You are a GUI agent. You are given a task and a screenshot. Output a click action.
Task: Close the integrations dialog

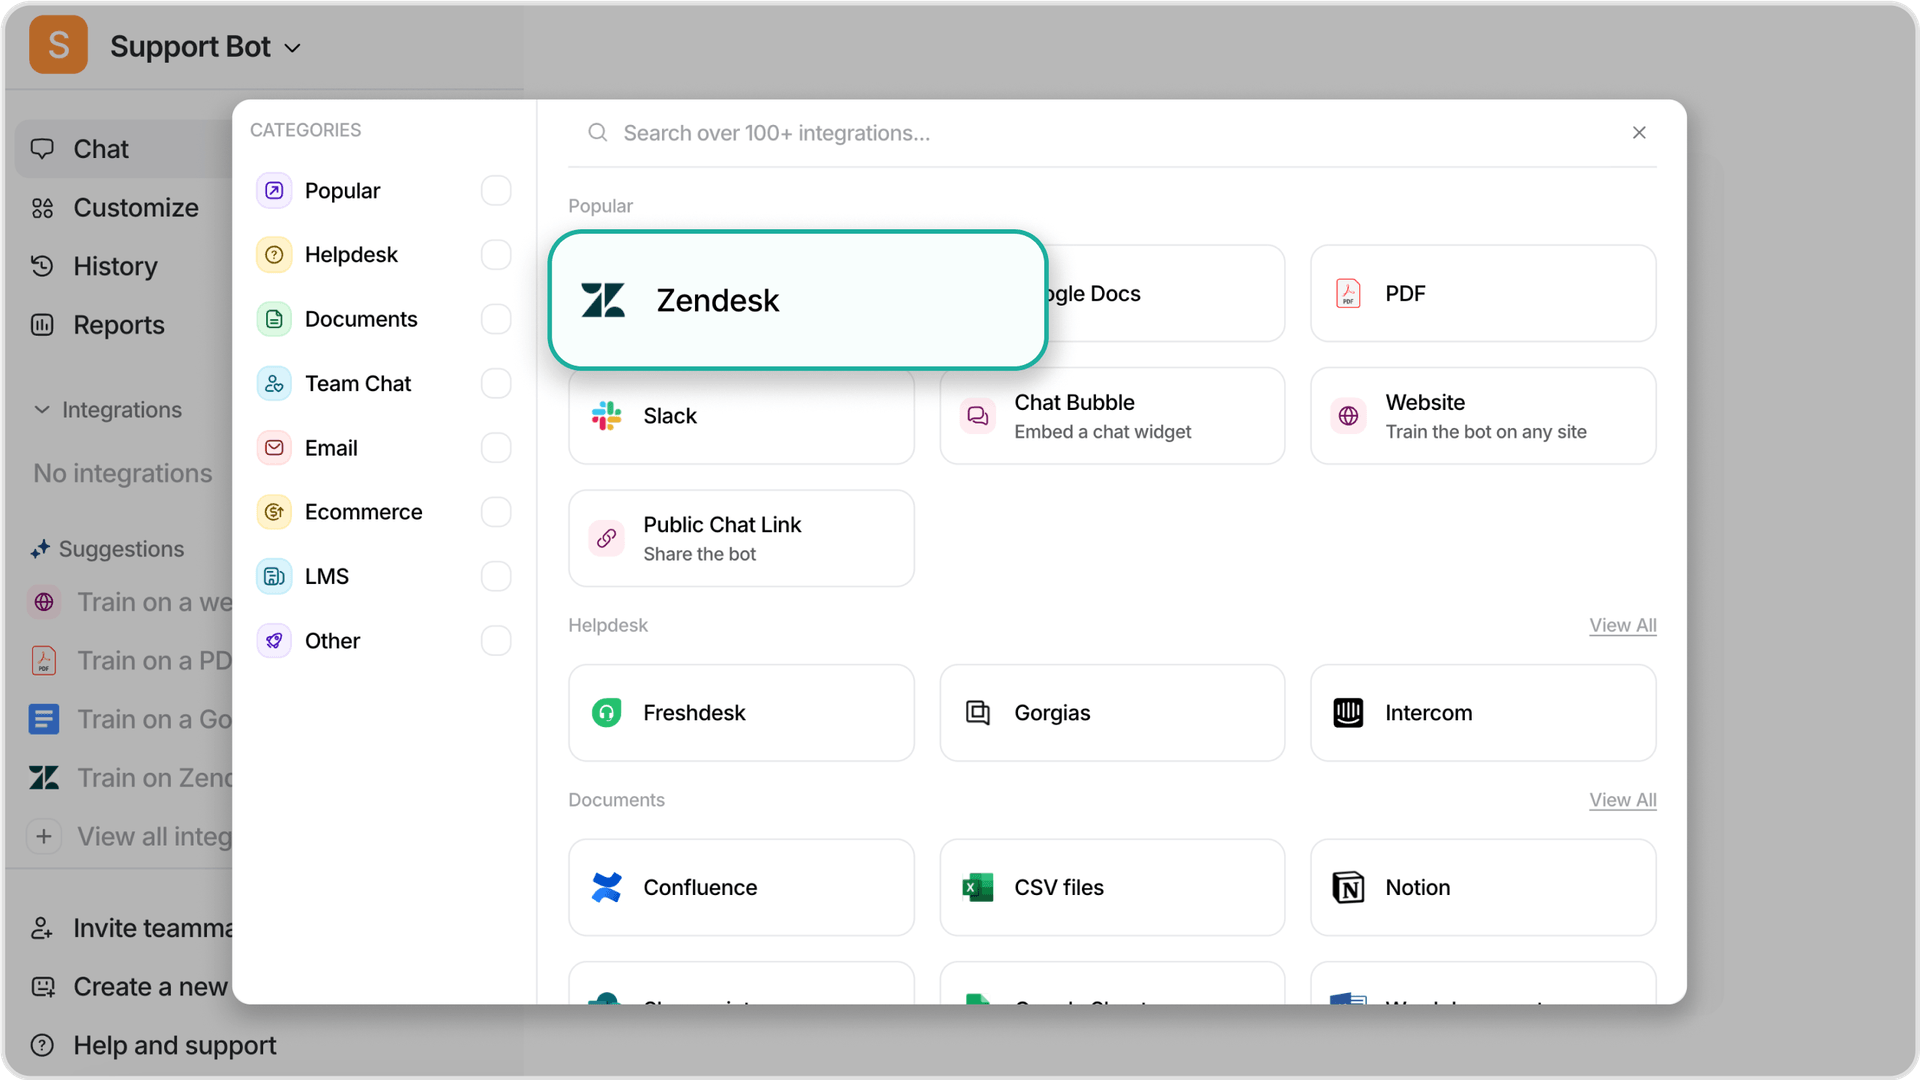click(1639, 132)
